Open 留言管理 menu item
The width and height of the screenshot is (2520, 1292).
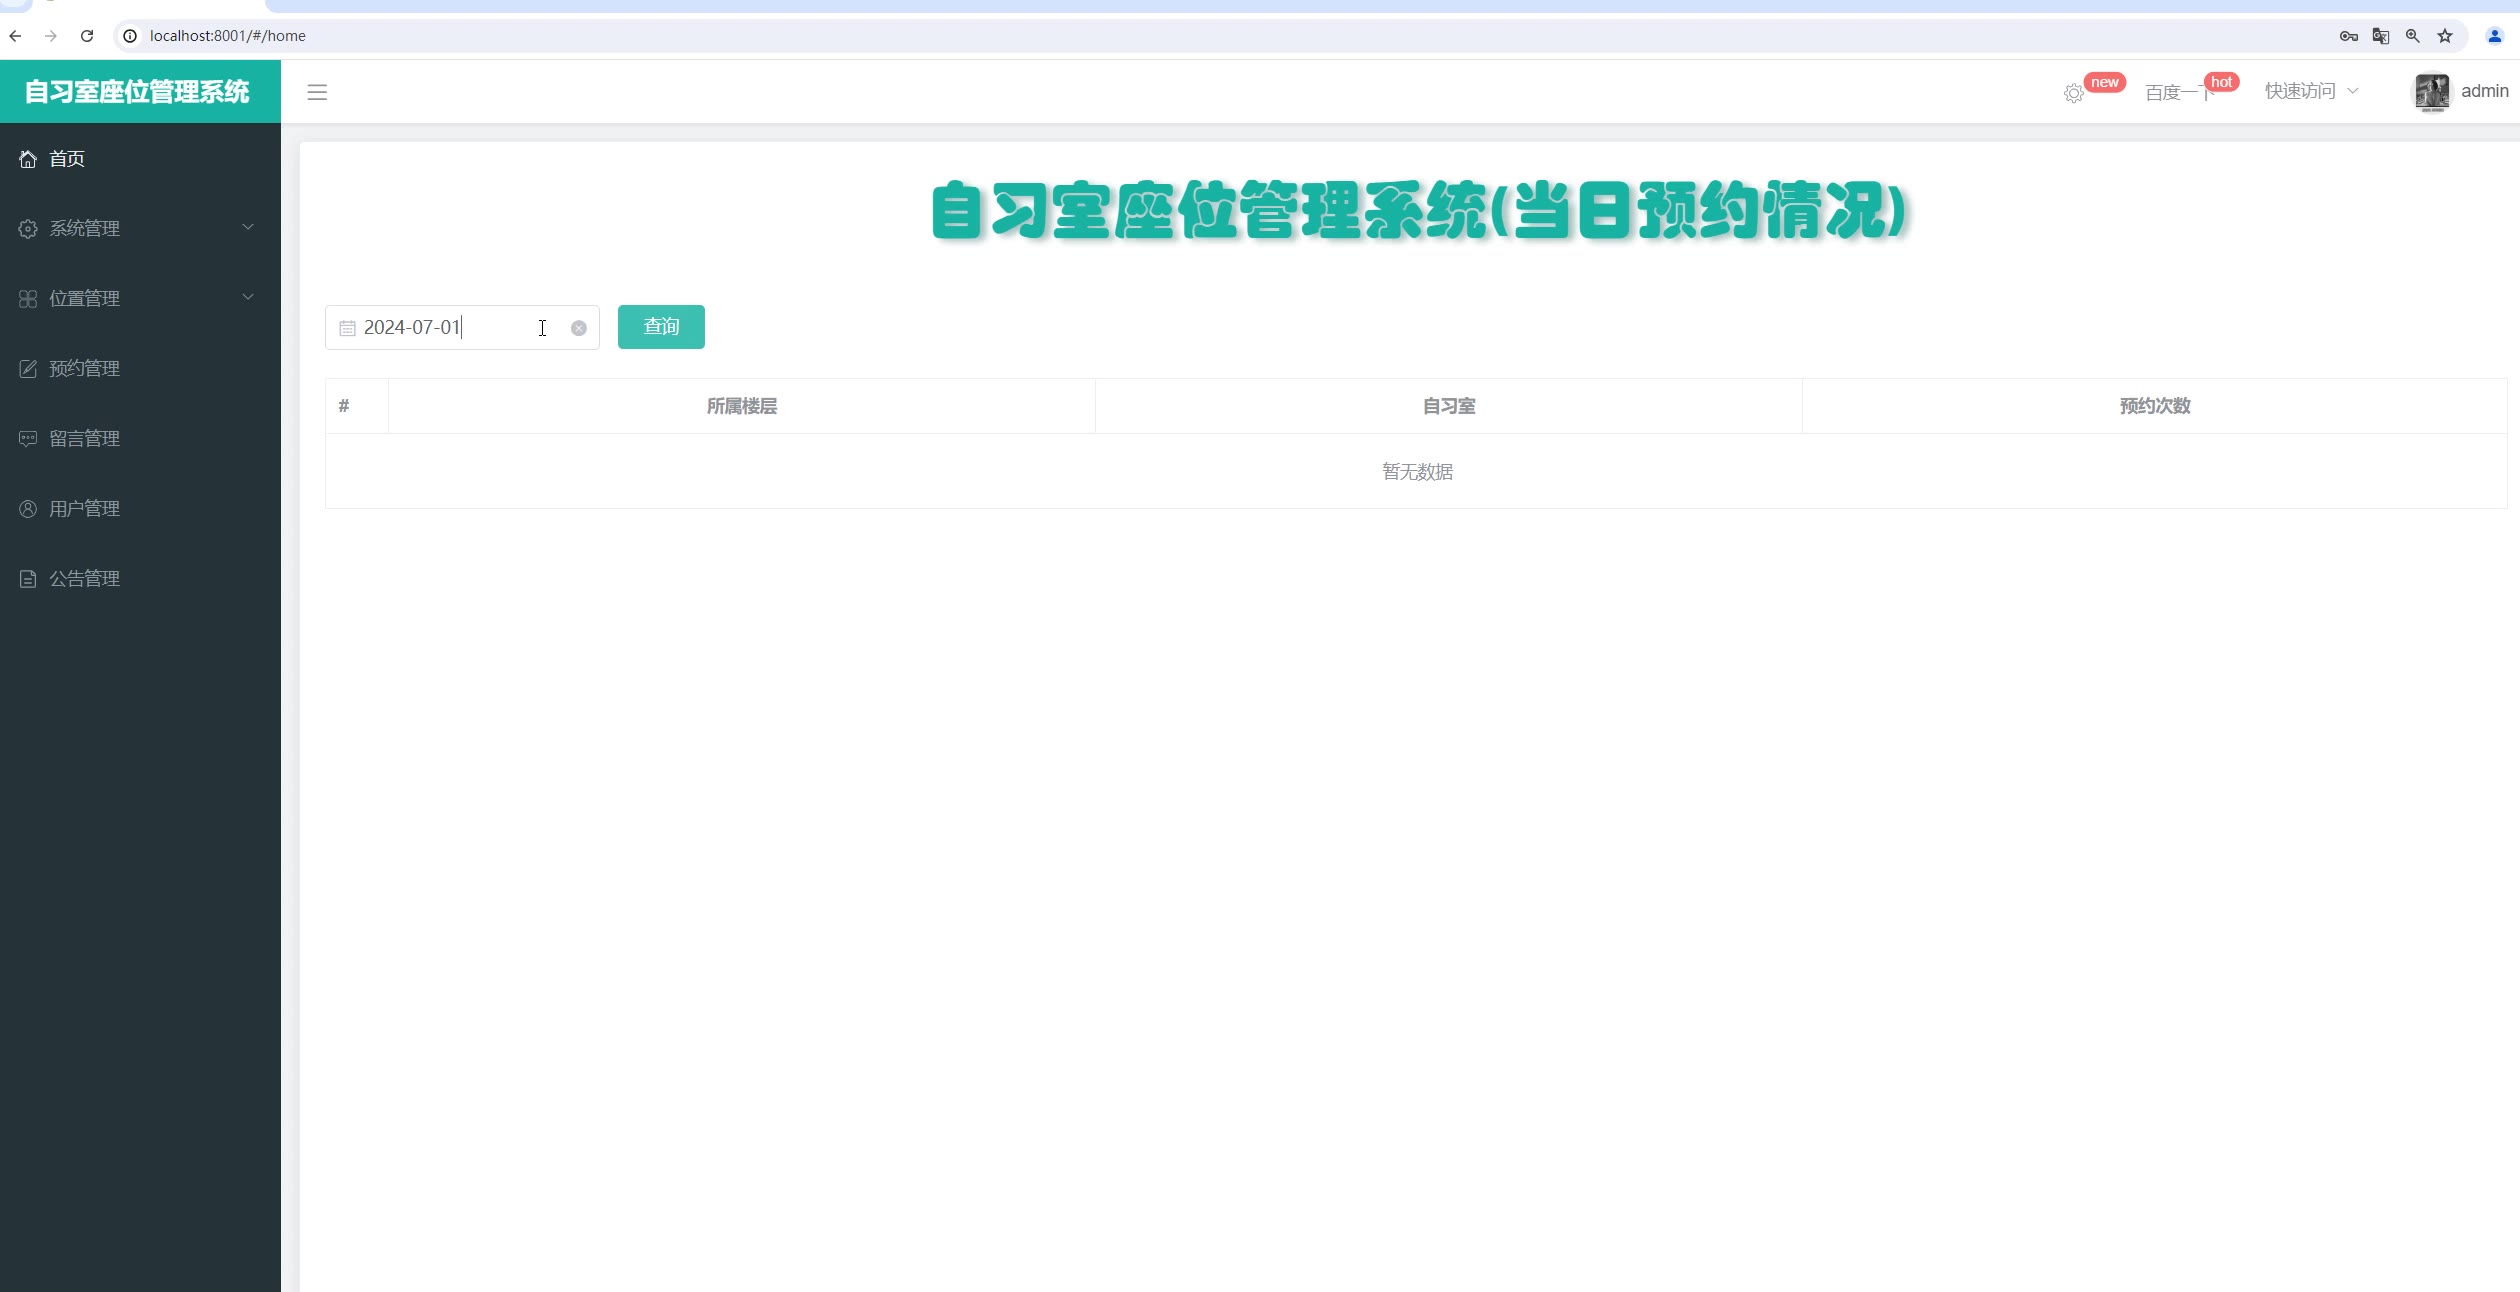[84, 439]
